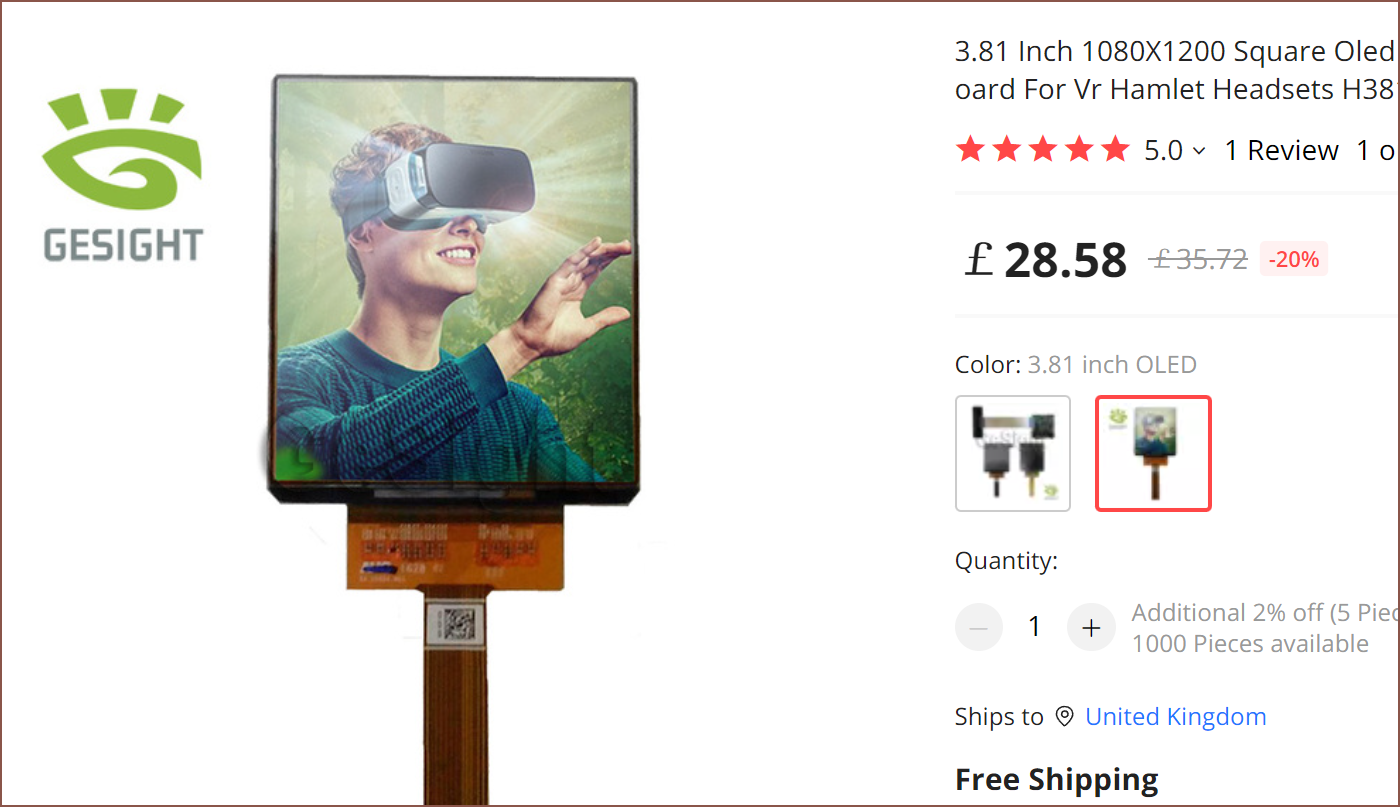Click the product title text
This screenshot has height=807, width=1400.
pyautogui.click(x=1176, y=70)
